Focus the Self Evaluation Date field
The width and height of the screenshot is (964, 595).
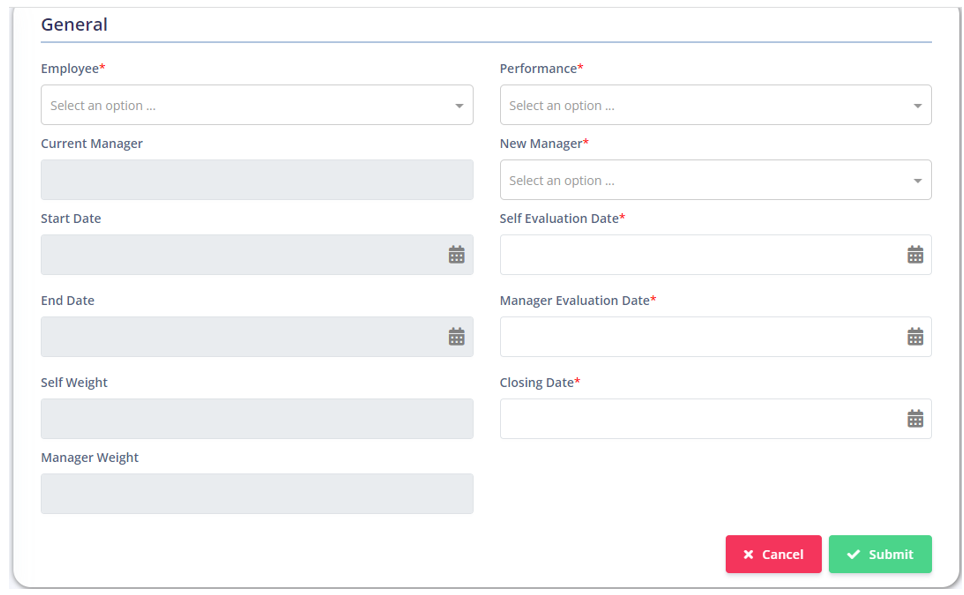pos(716,254)
